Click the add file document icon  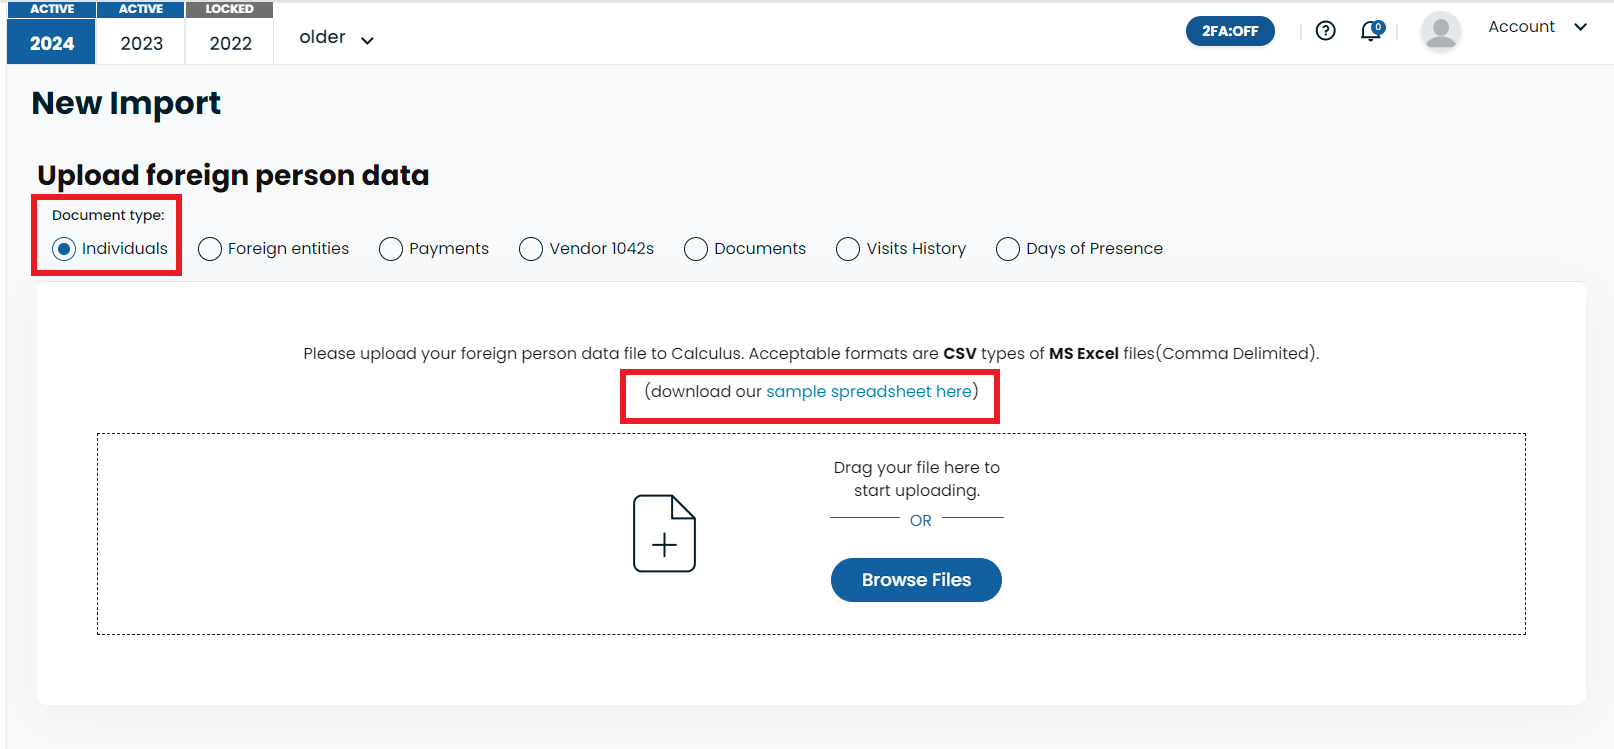coord(664,533)
